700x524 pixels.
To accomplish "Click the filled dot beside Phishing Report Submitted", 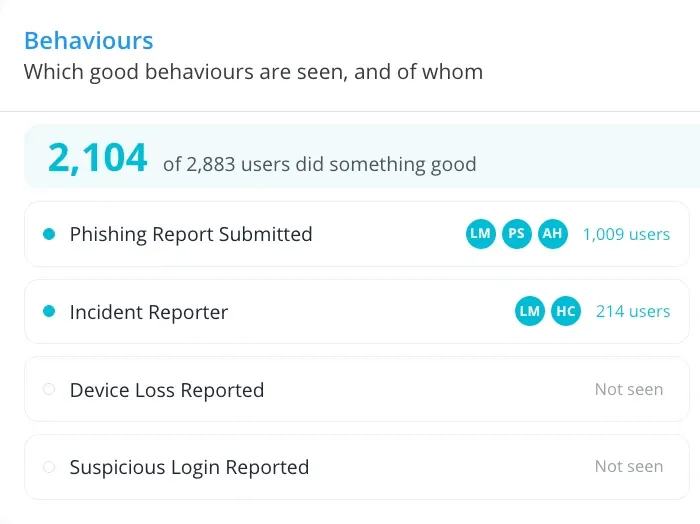I will (x=49, y=234).
